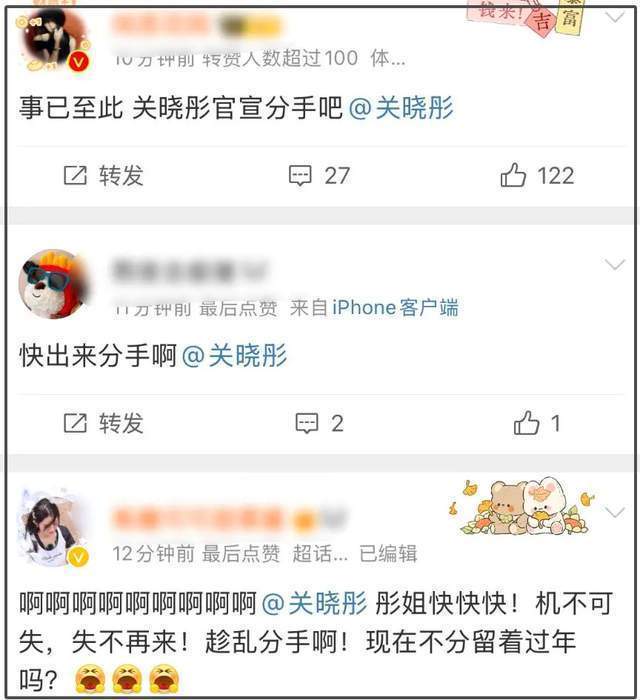640x700 pixels.
Task: View sunglasses dog avatar profile
Action: (x=54, y=284)
